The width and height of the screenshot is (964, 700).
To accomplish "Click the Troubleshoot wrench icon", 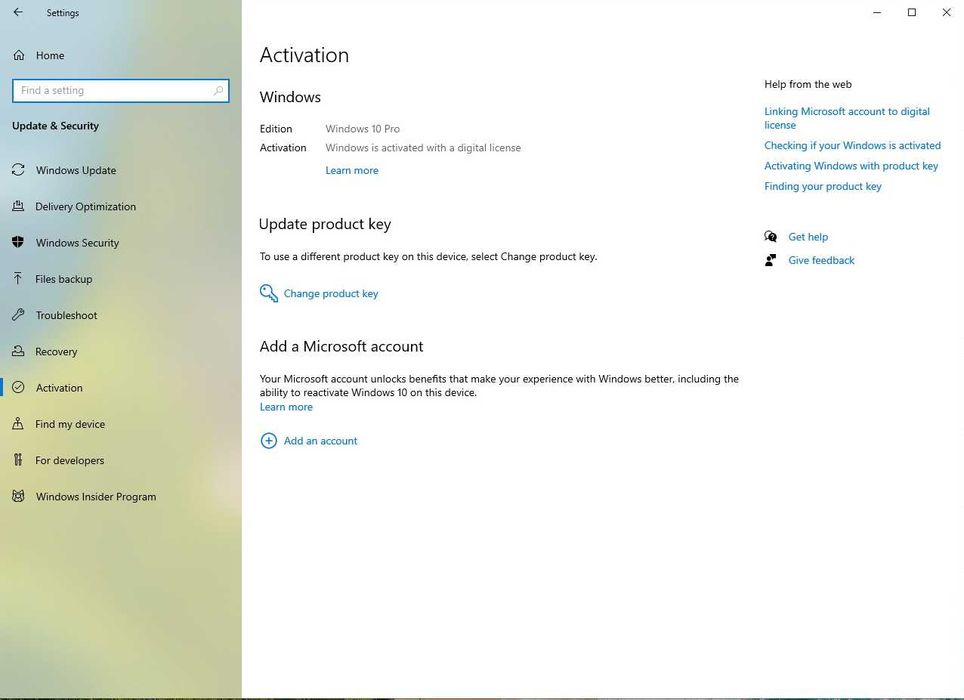I will tap(18, 315).
